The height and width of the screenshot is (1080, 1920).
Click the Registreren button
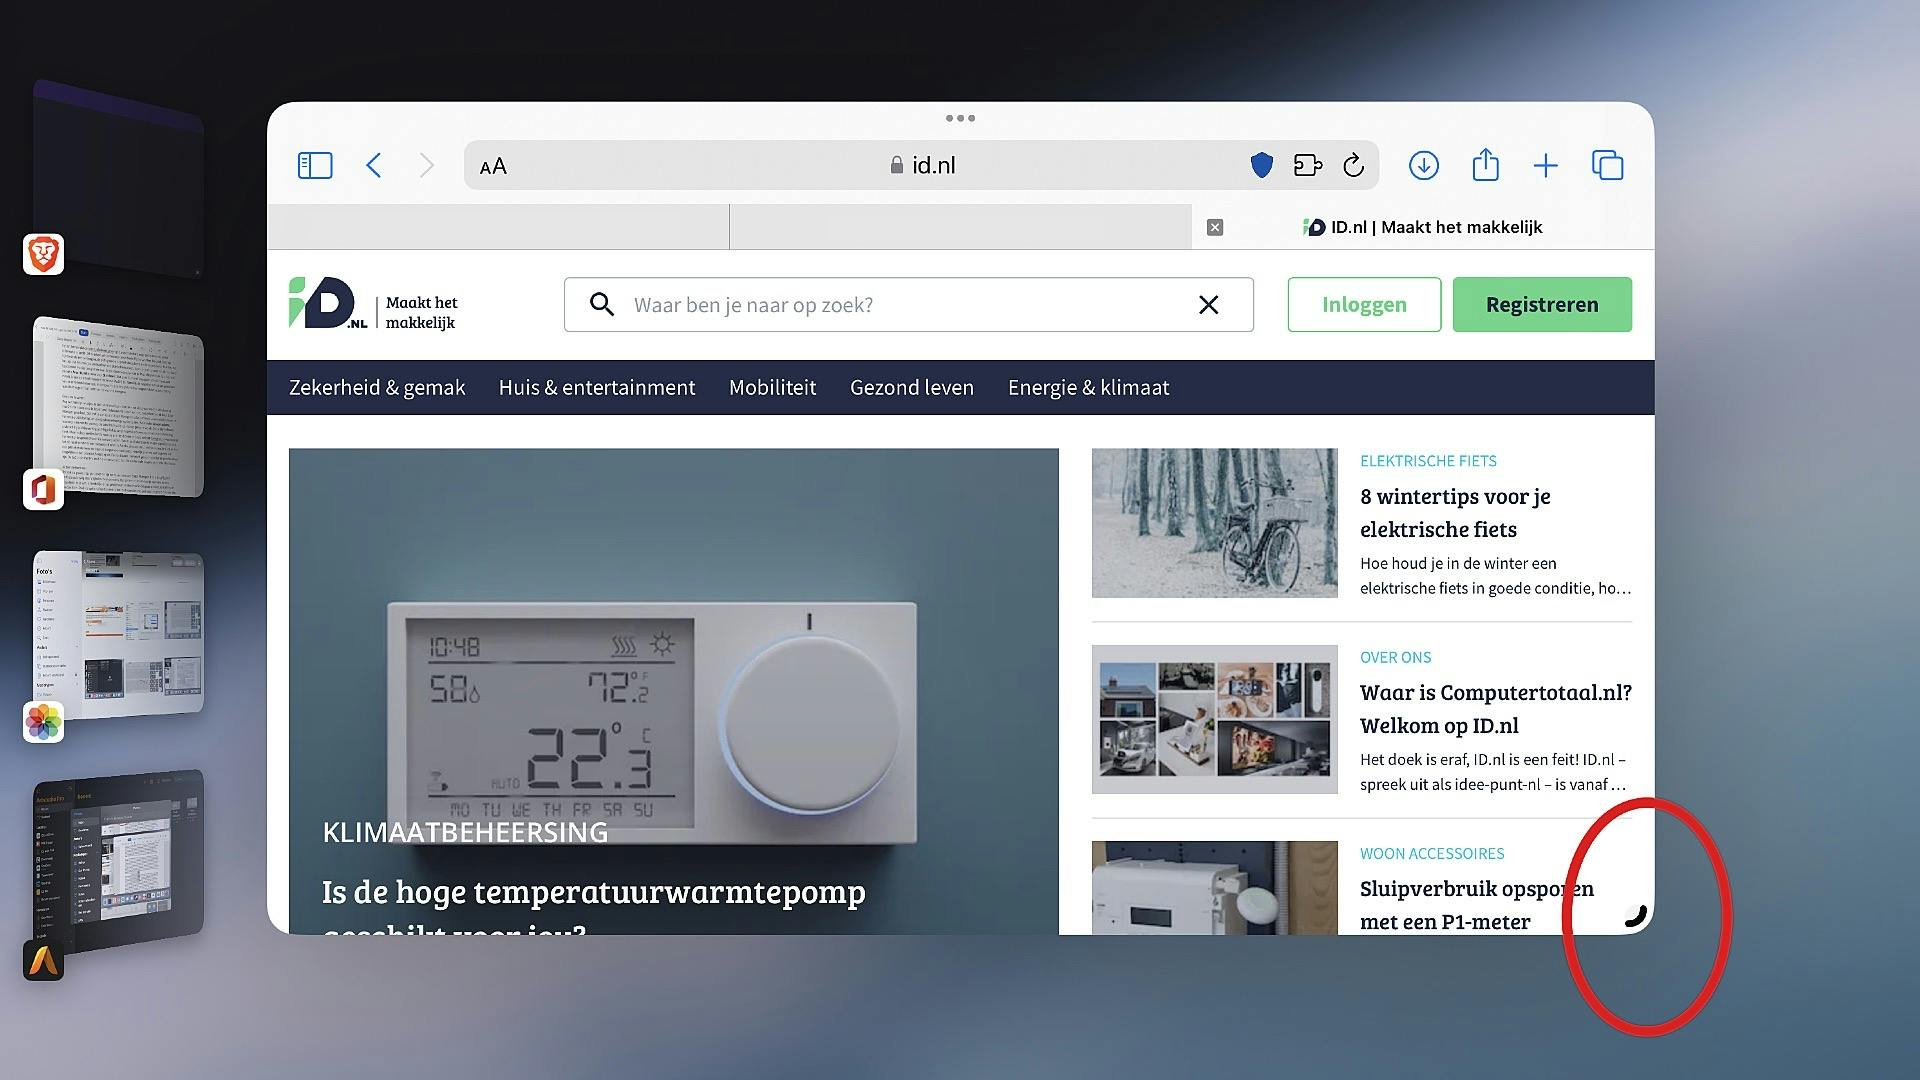[x=1541, y=304]
